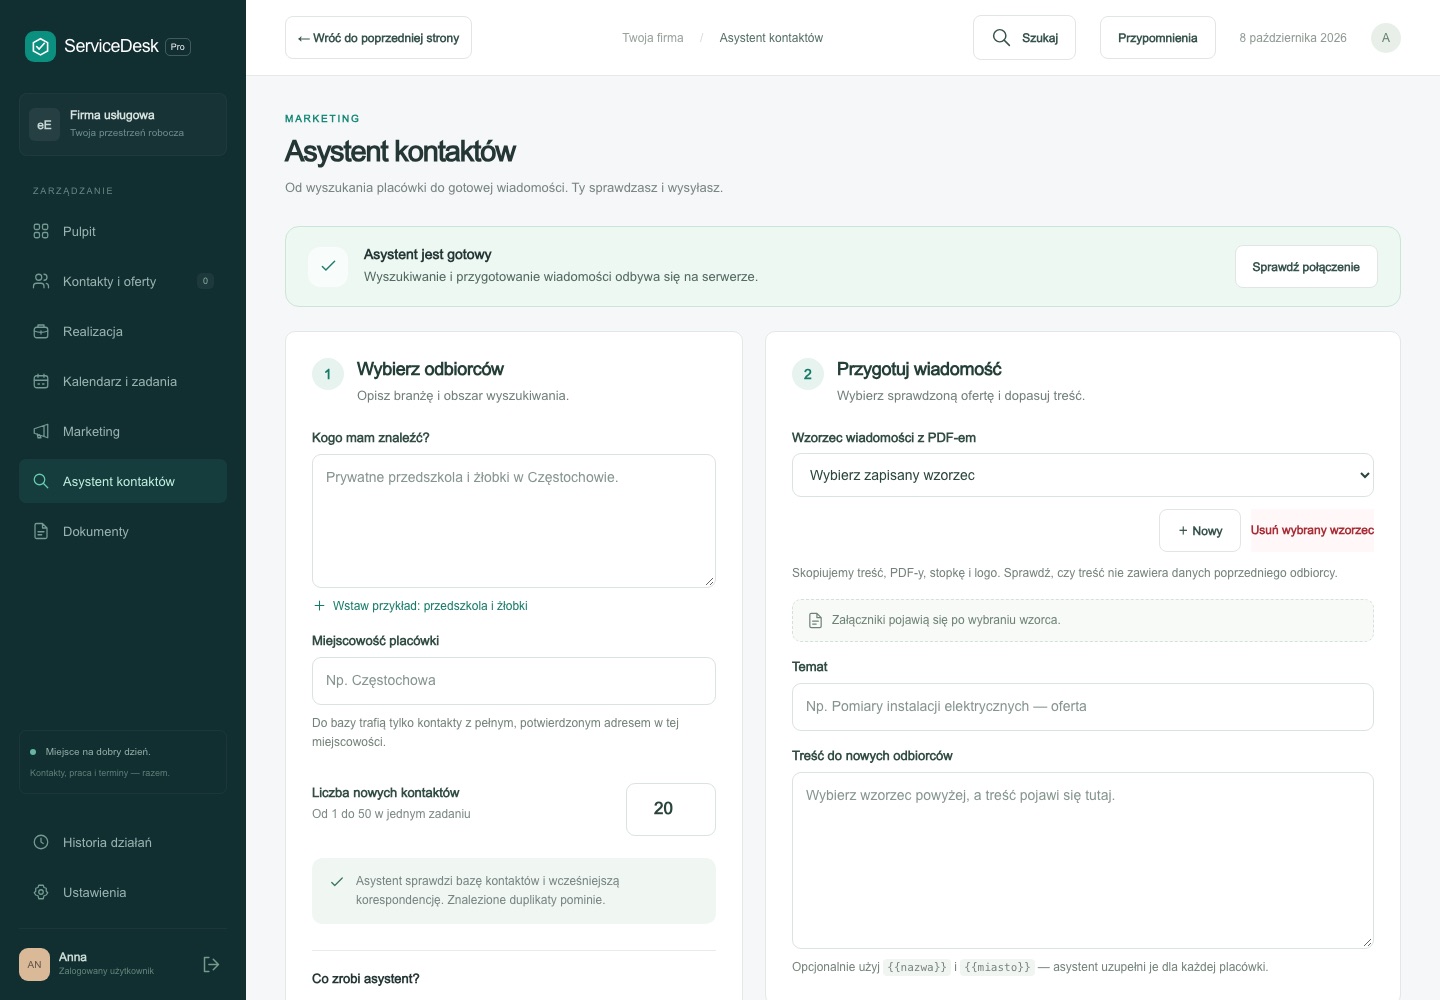Click 'Wstaw przykład: przedszkola i żłobki' link

point(420,606)
